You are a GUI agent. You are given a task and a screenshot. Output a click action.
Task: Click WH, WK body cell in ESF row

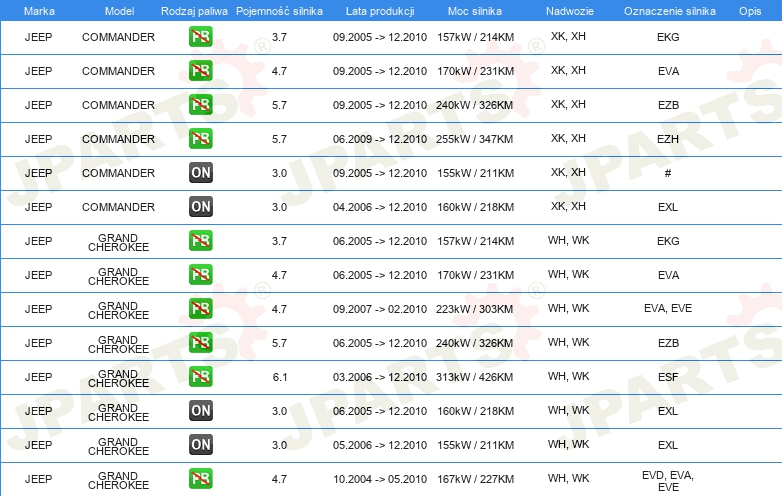click(569, 376)
